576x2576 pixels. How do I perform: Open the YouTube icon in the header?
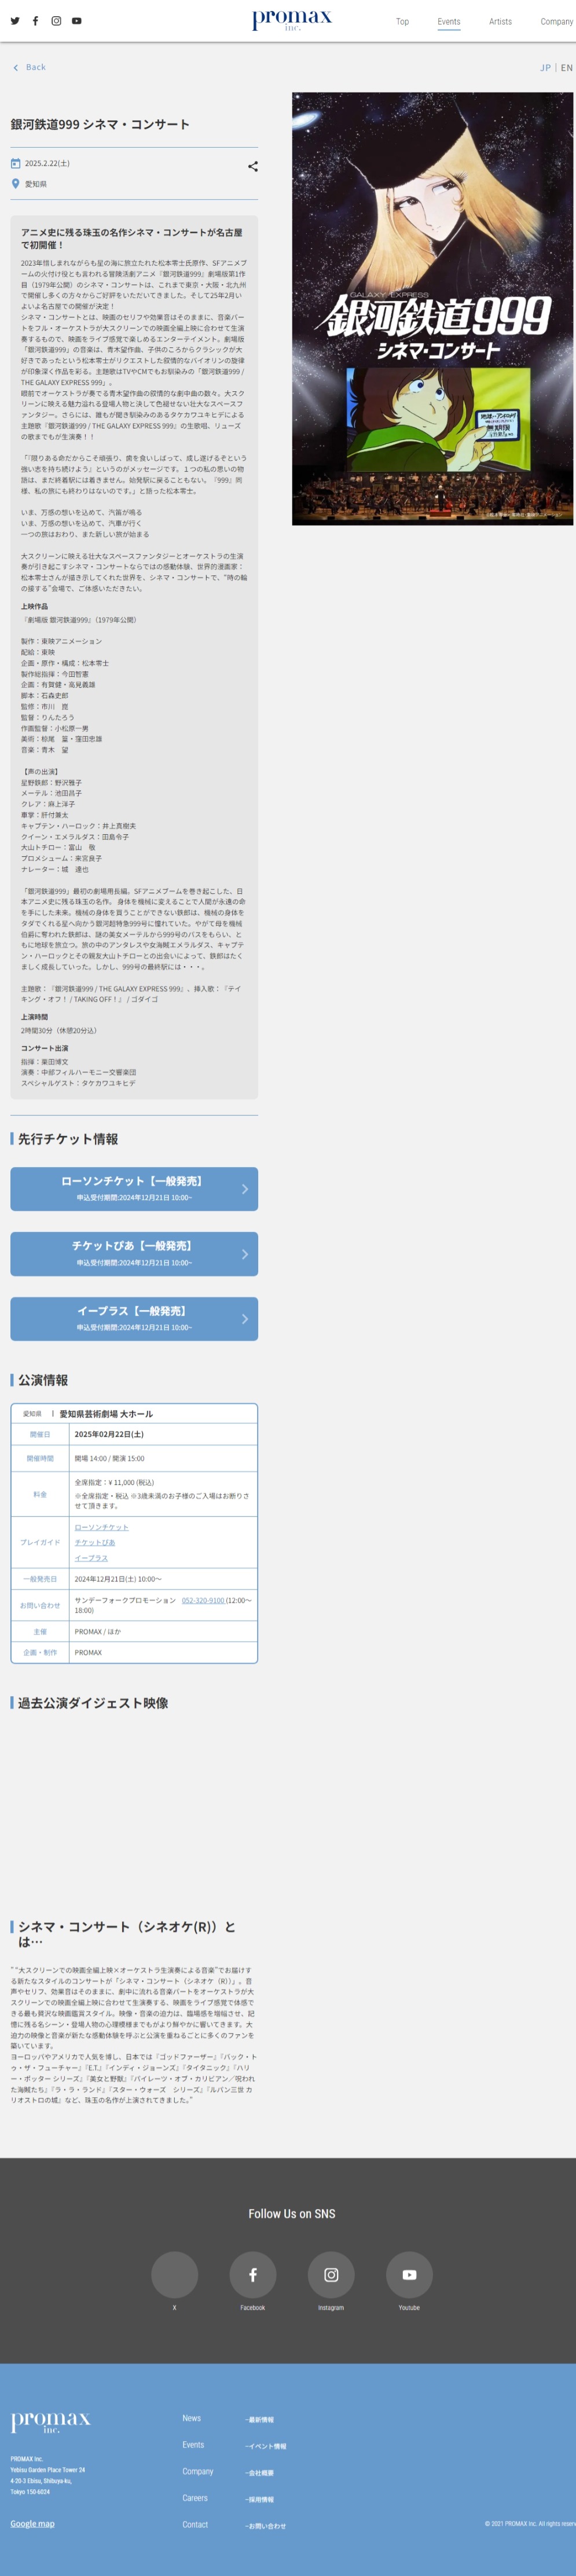(x=77, y=21)
